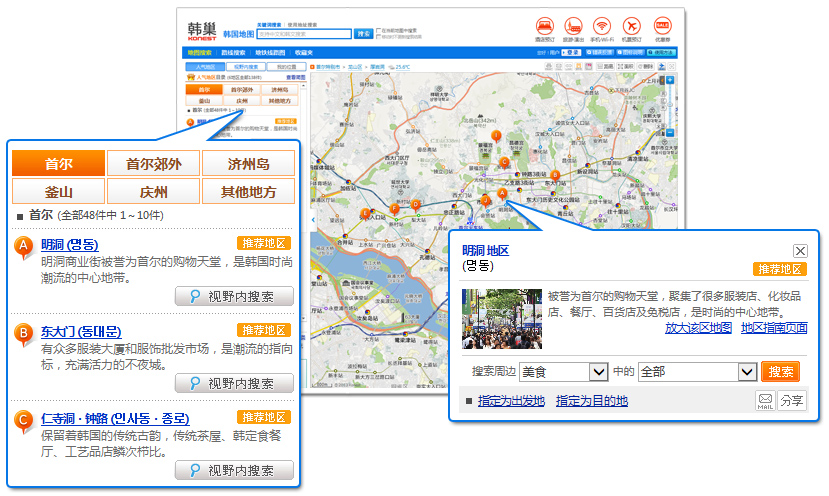Click the hotel booking icon (酒店预订)
Viewport: 829px width, 496px height.
(544, 27)
